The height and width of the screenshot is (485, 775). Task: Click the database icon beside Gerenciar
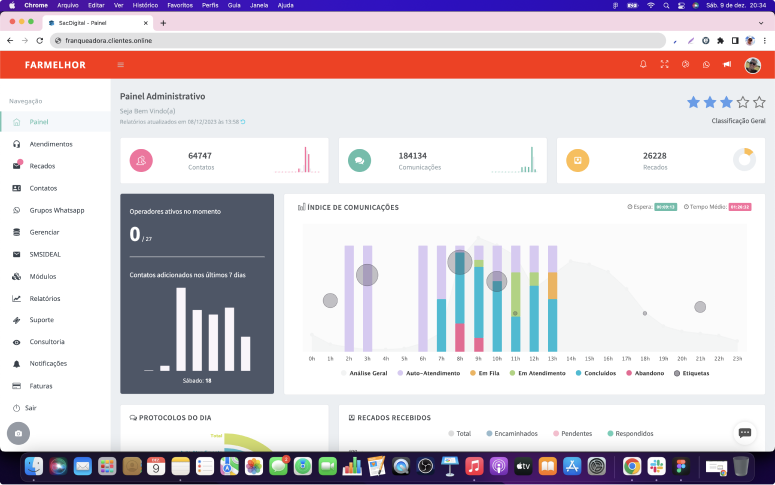pyautogui.click(x=16, y=232)
